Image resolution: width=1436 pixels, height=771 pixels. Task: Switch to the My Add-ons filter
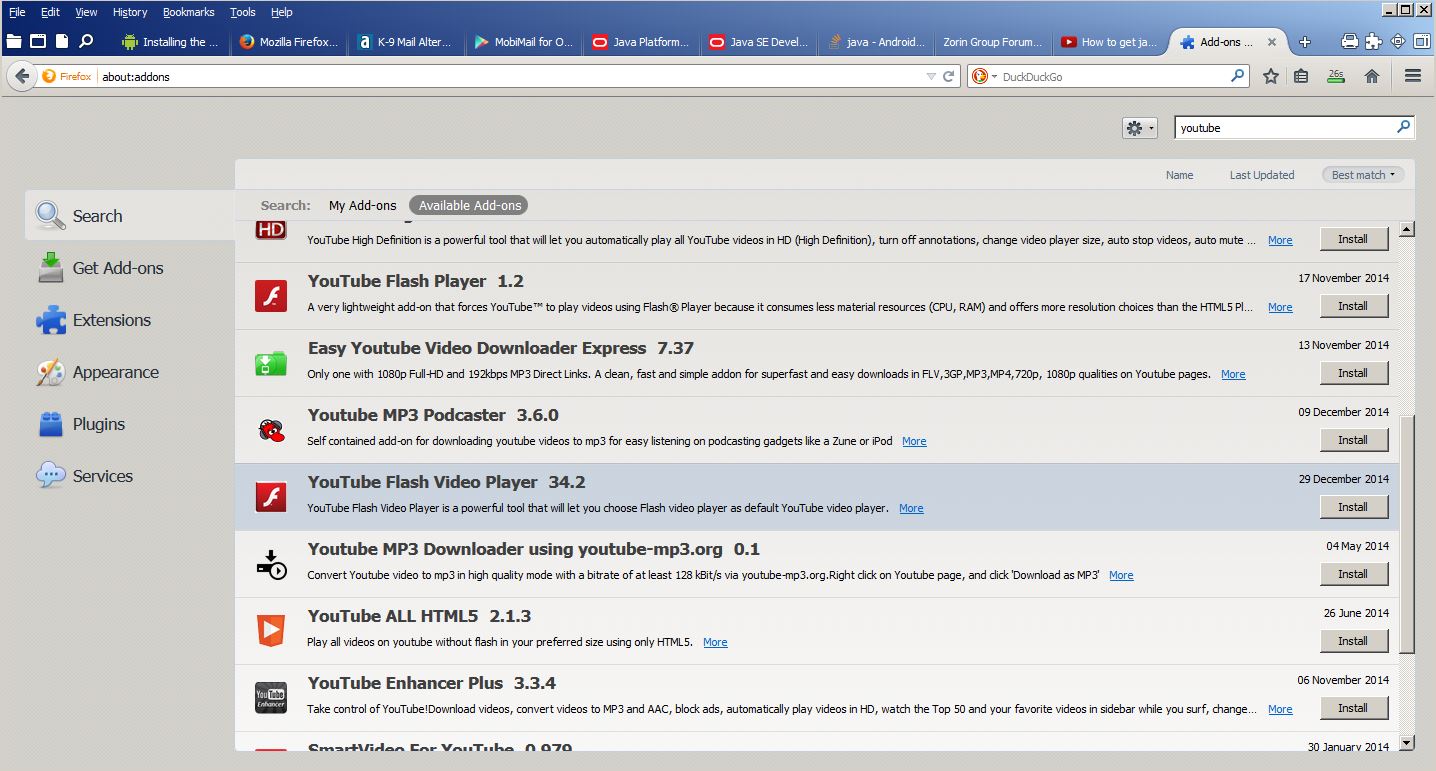[362, 205]
